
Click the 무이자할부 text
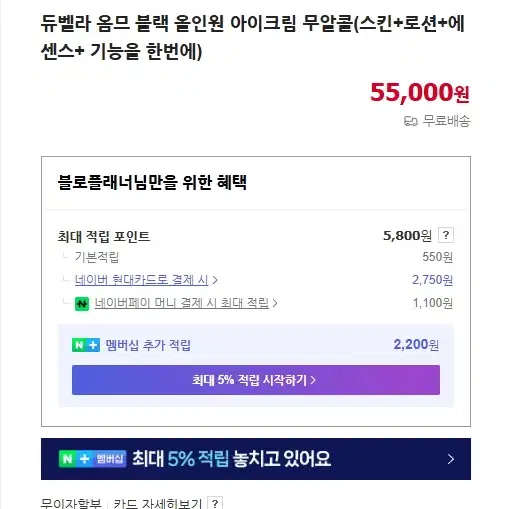tap(71, 503)
